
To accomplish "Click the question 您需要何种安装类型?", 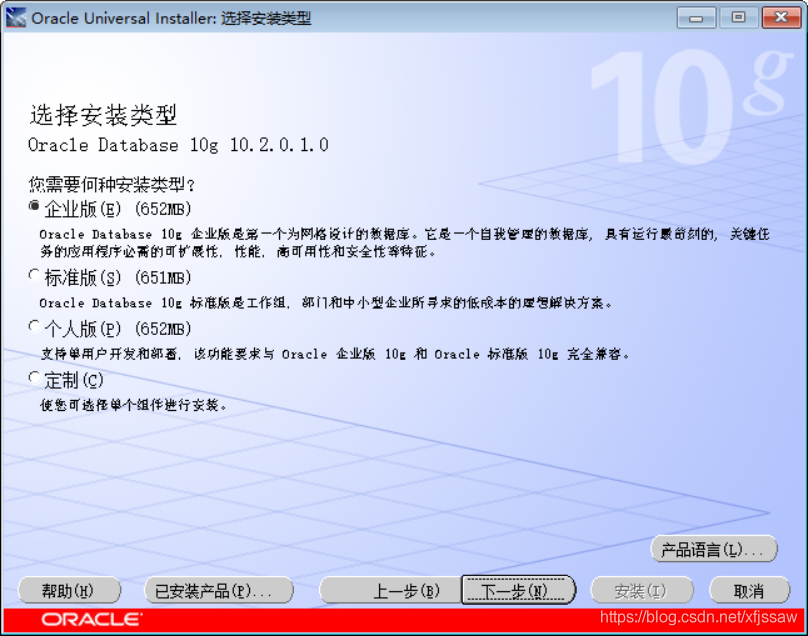I will [112, 184].
